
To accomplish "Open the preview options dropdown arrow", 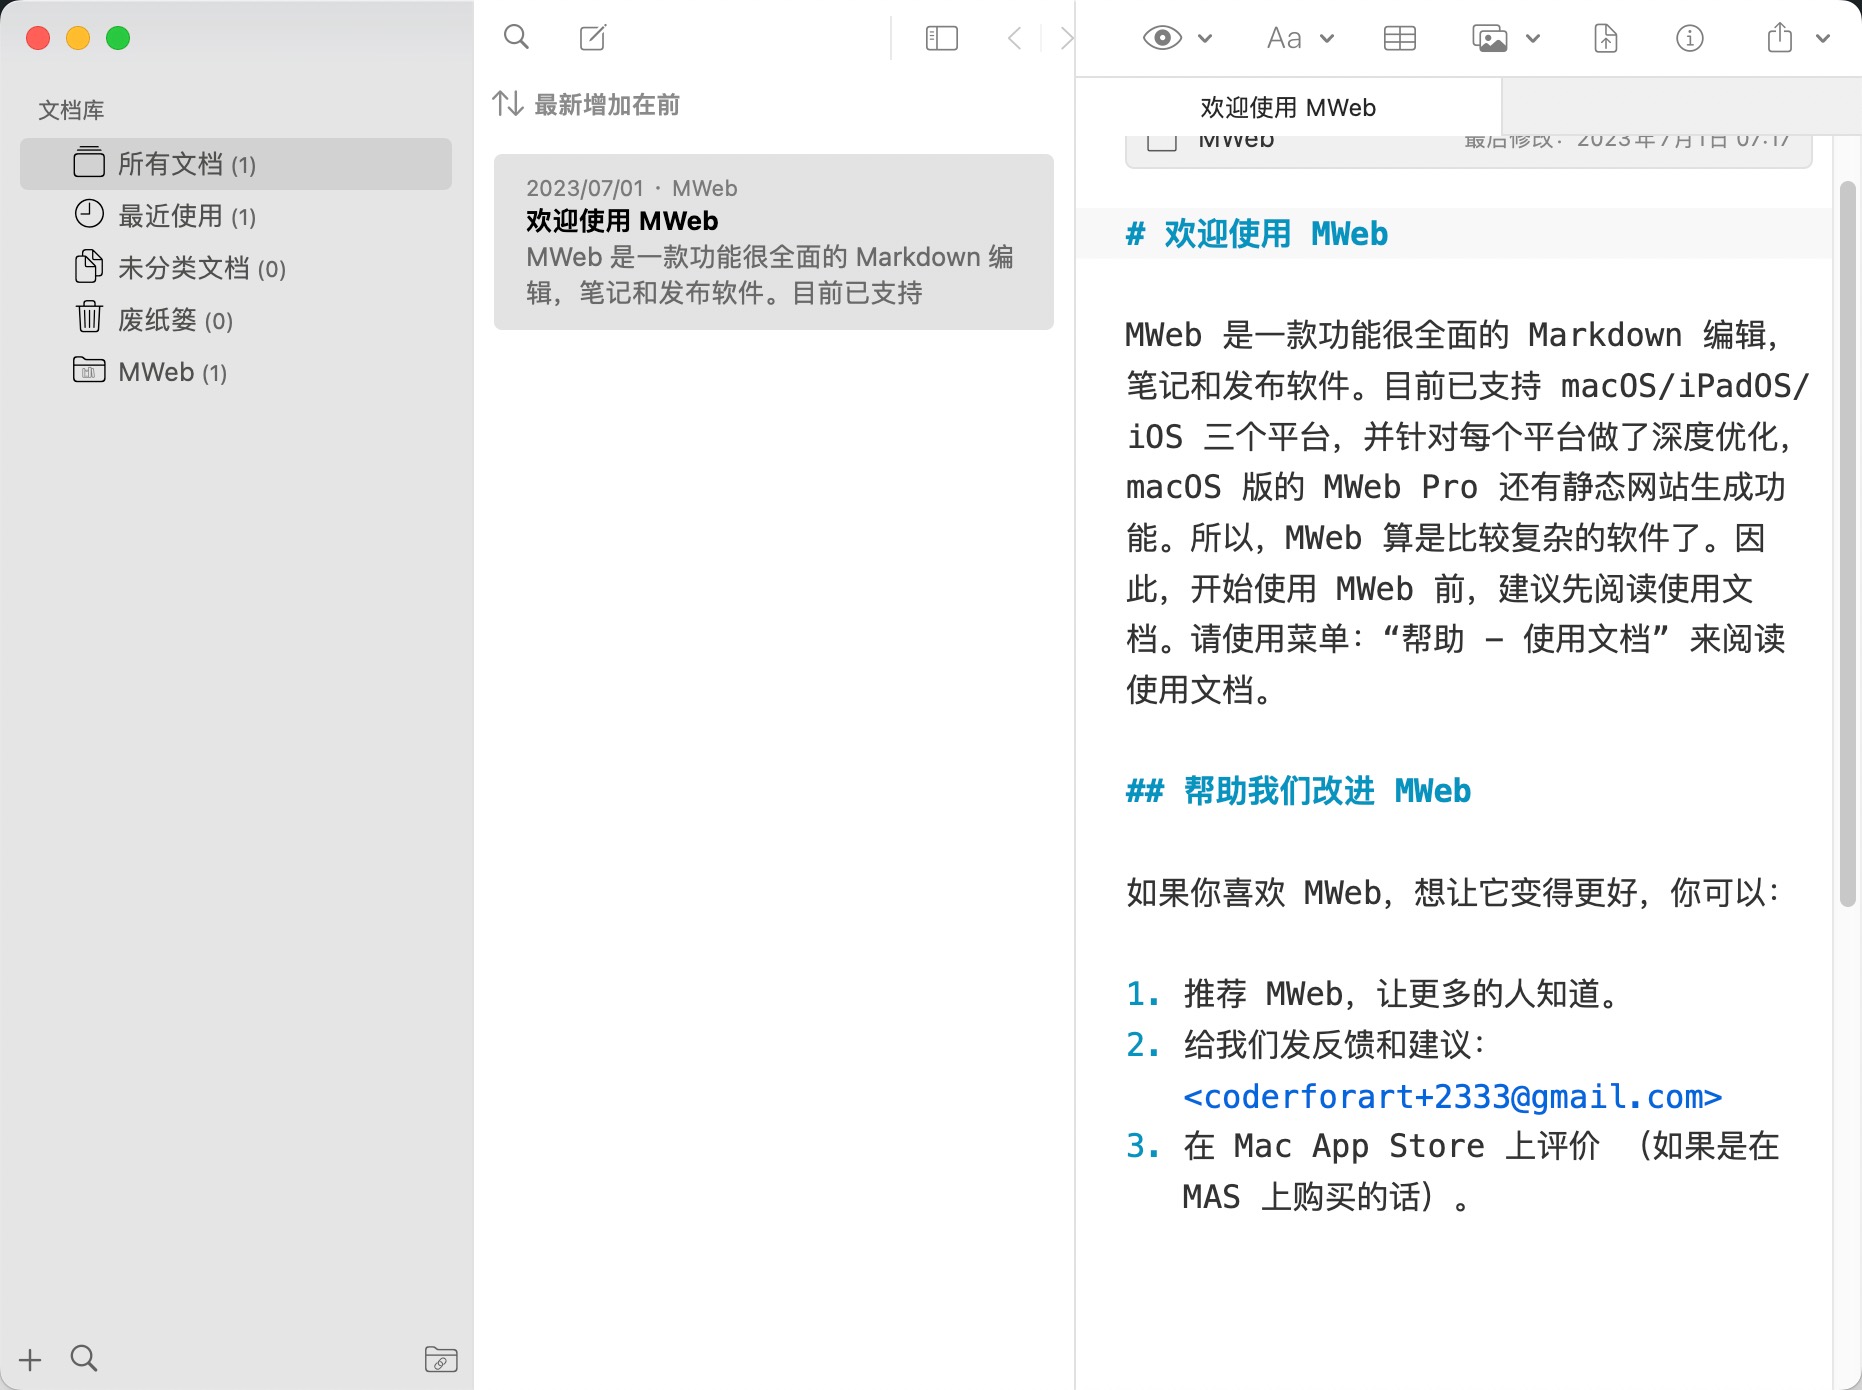I will [x=1205, y=38].
